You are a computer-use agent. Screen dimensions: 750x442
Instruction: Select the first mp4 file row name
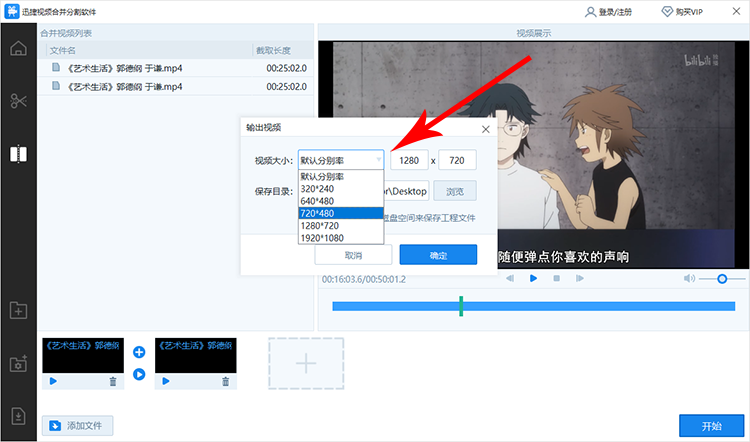coord(125,68)
